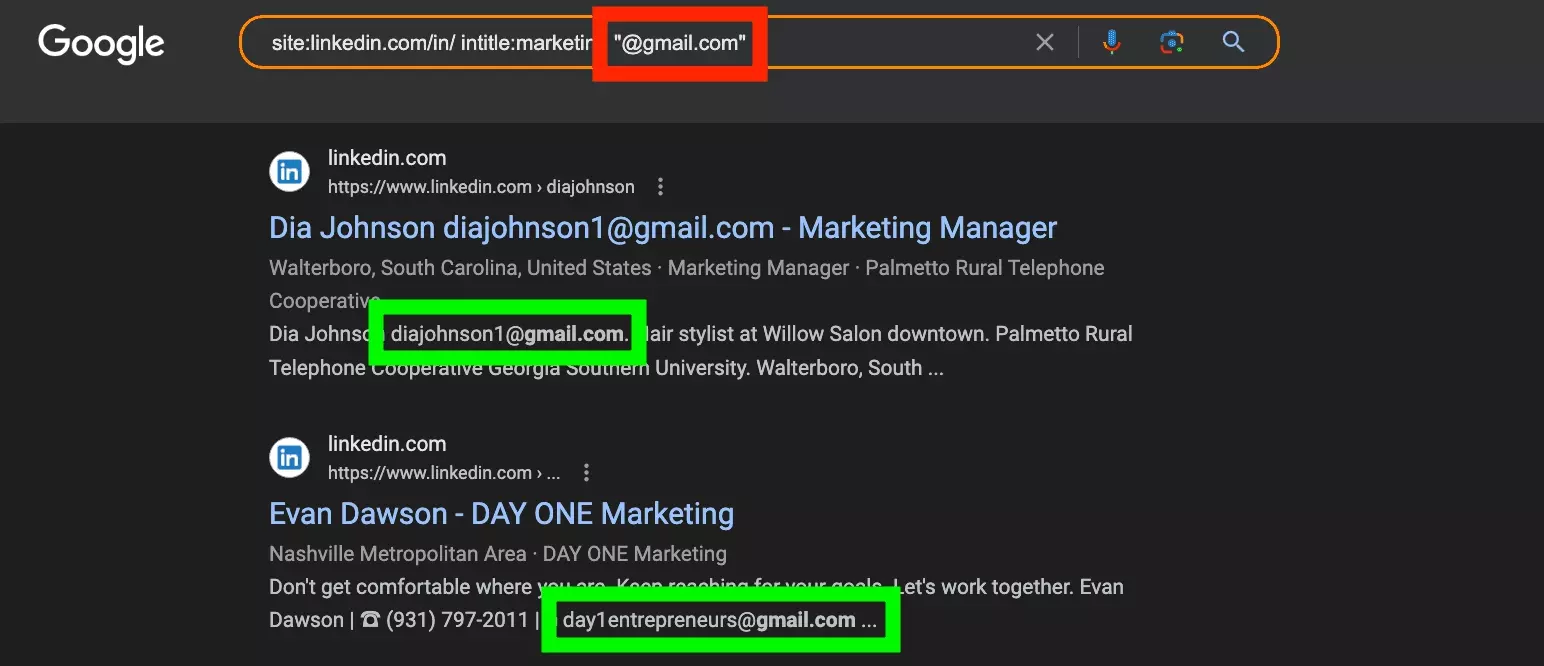Screen dimensions: 1544x666
Task: Click the LinkedIn favicon beside Evan Dawson result
Action: [x=289, y=457]
